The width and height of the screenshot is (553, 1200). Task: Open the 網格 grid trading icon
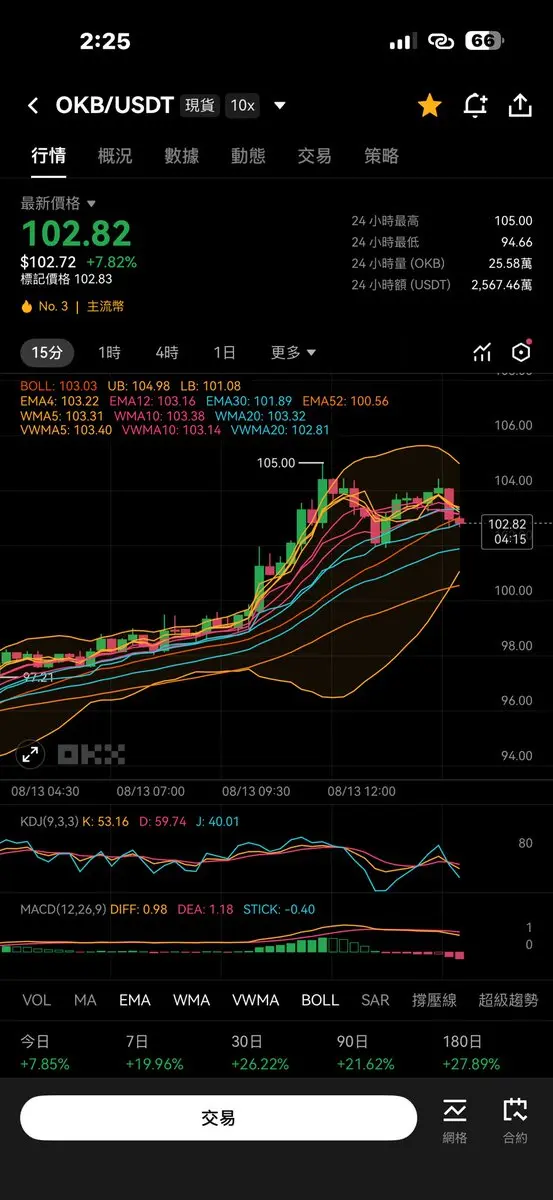pos(455,1120)
